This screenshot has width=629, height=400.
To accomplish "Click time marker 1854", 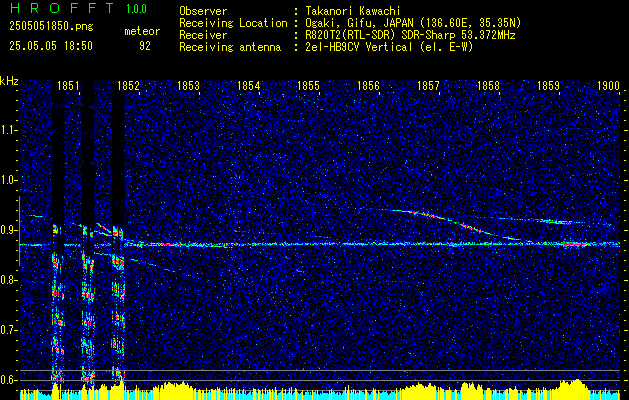I will pyautogui.click(x=249, y=86).
